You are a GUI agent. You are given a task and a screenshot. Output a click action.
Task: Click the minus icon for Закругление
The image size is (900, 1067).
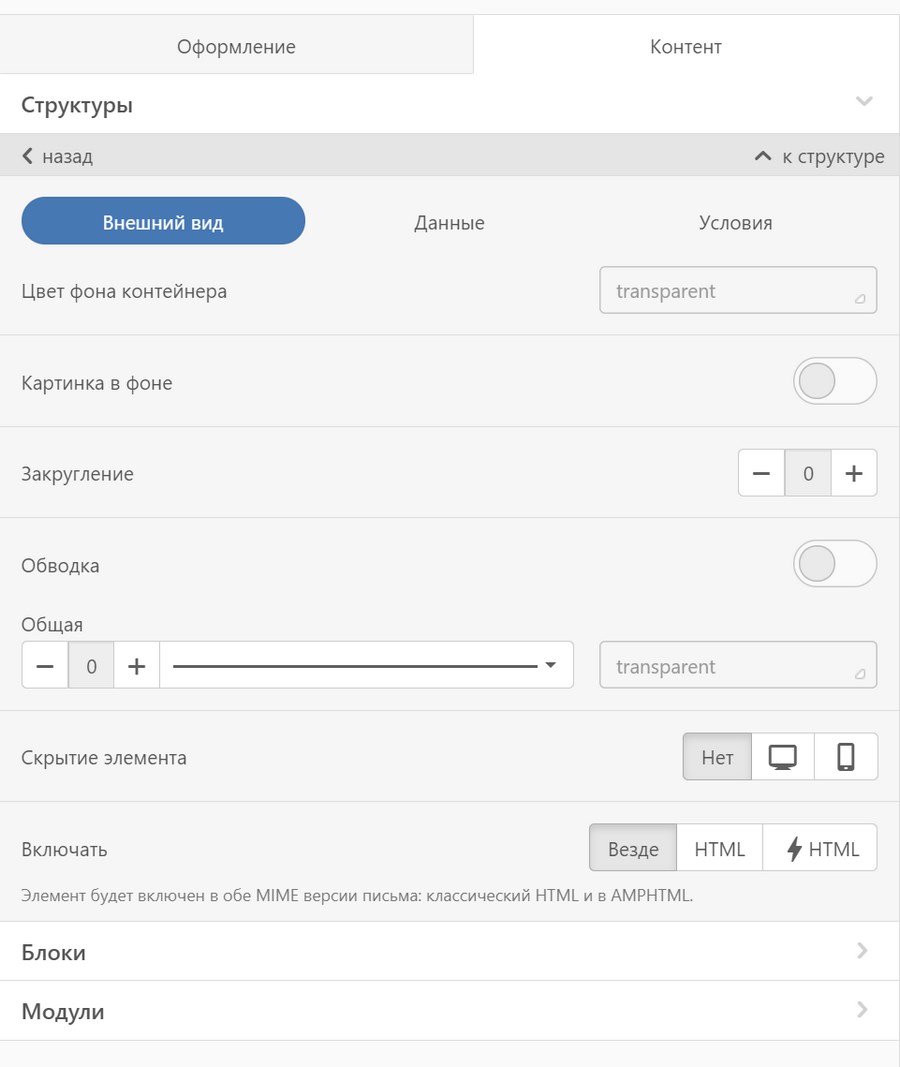pyautogui.click(x=761, y=474)
